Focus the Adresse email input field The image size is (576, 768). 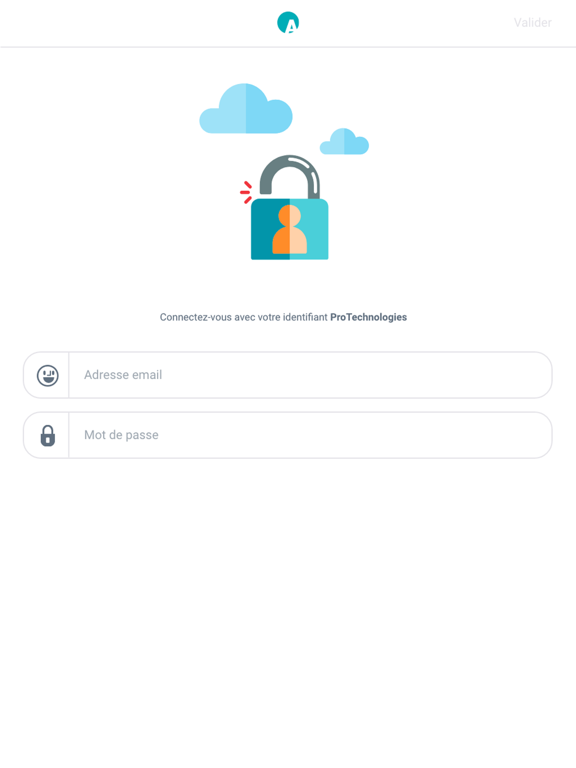click(x=310, y=375)
